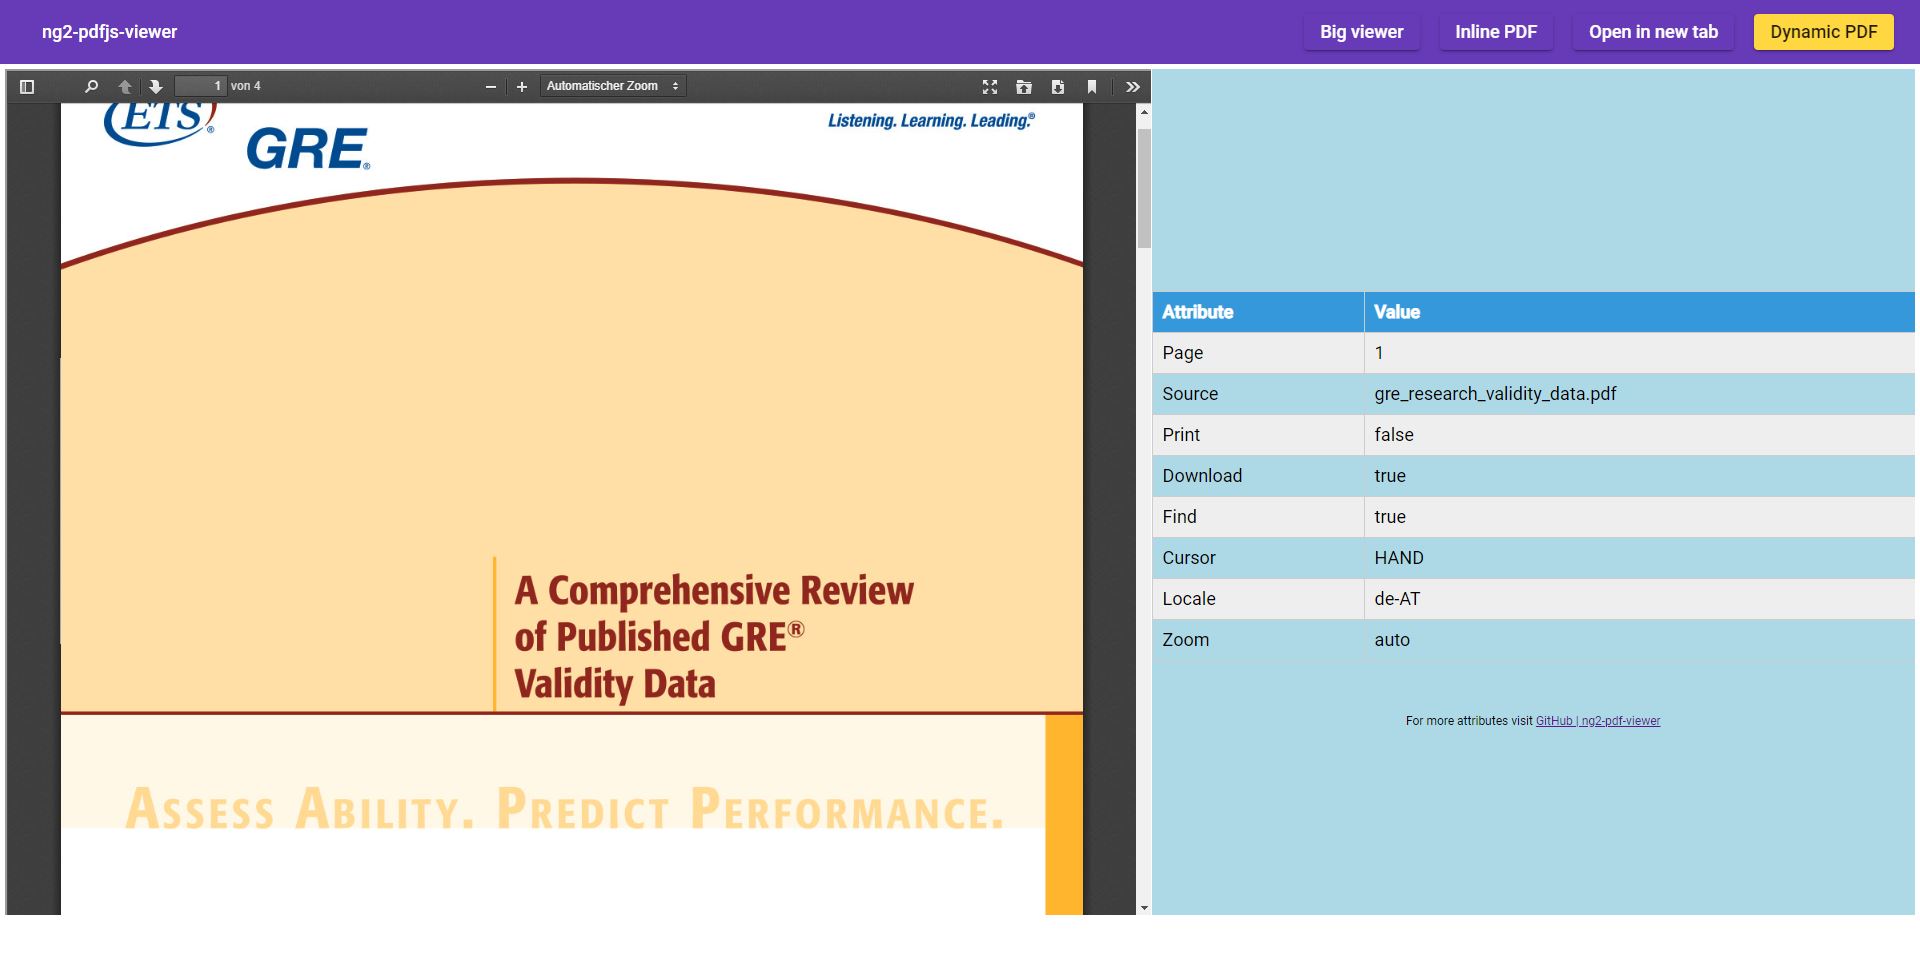Click the ng2-pdfjs-viewer app title
The height and width of the screenshot is (954, 1920).
point(110,32)
